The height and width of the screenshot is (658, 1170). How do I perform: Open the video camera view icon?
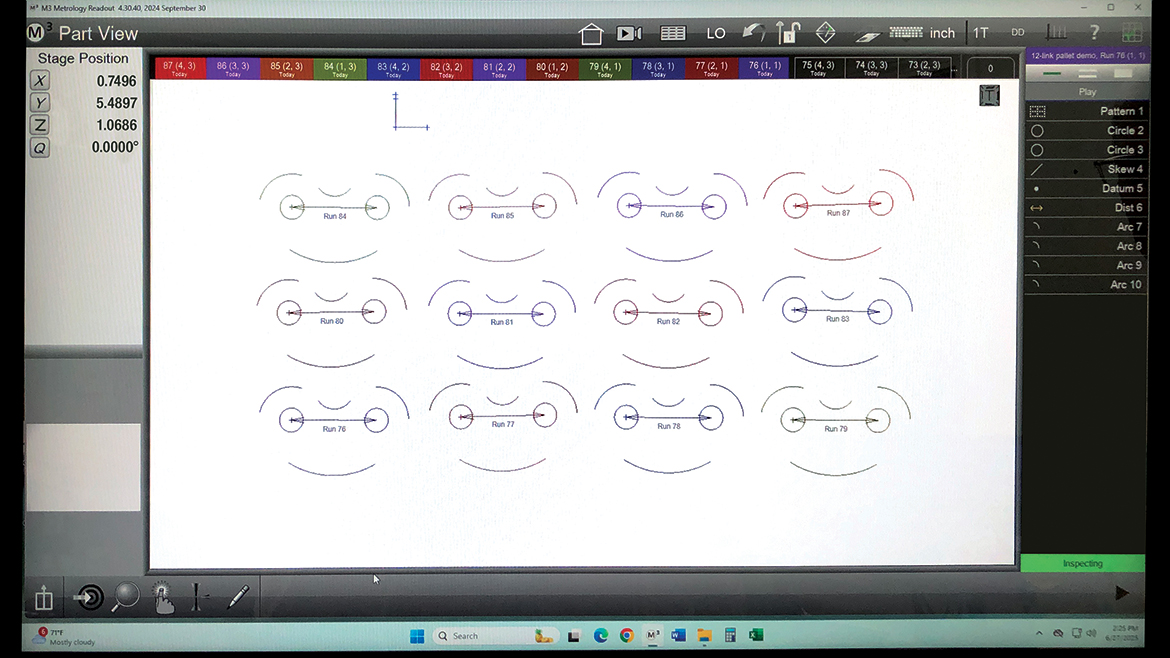click(x=629, y=34)
